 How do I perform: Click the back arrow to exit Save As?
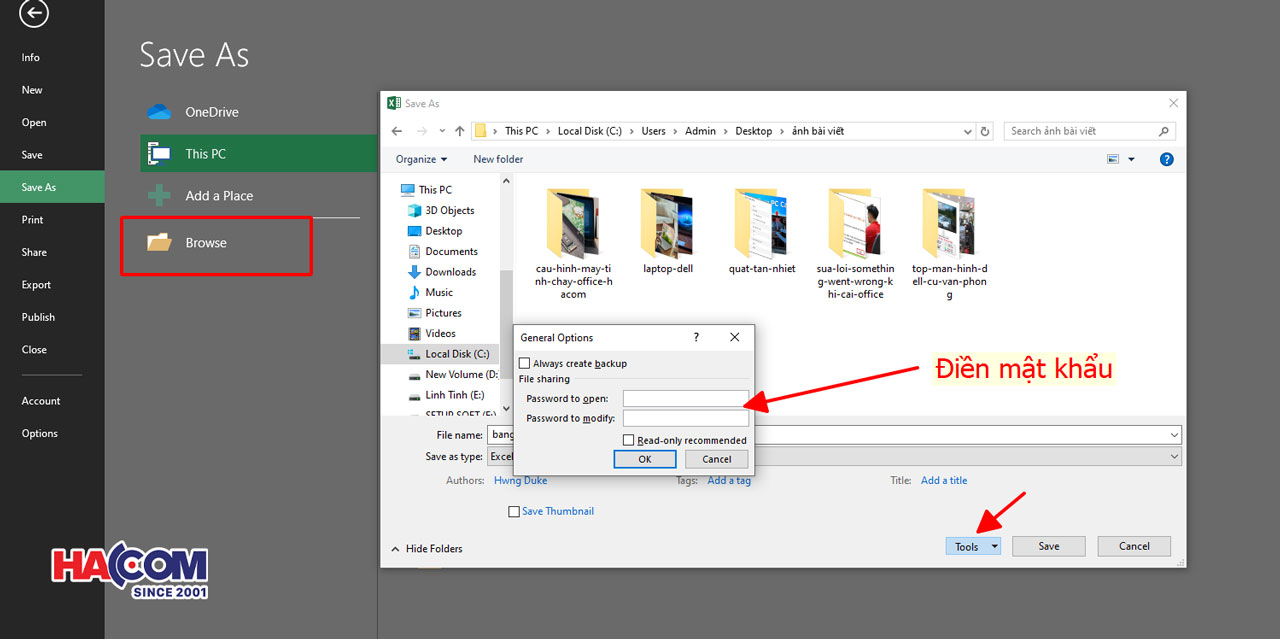pos(33,15)
